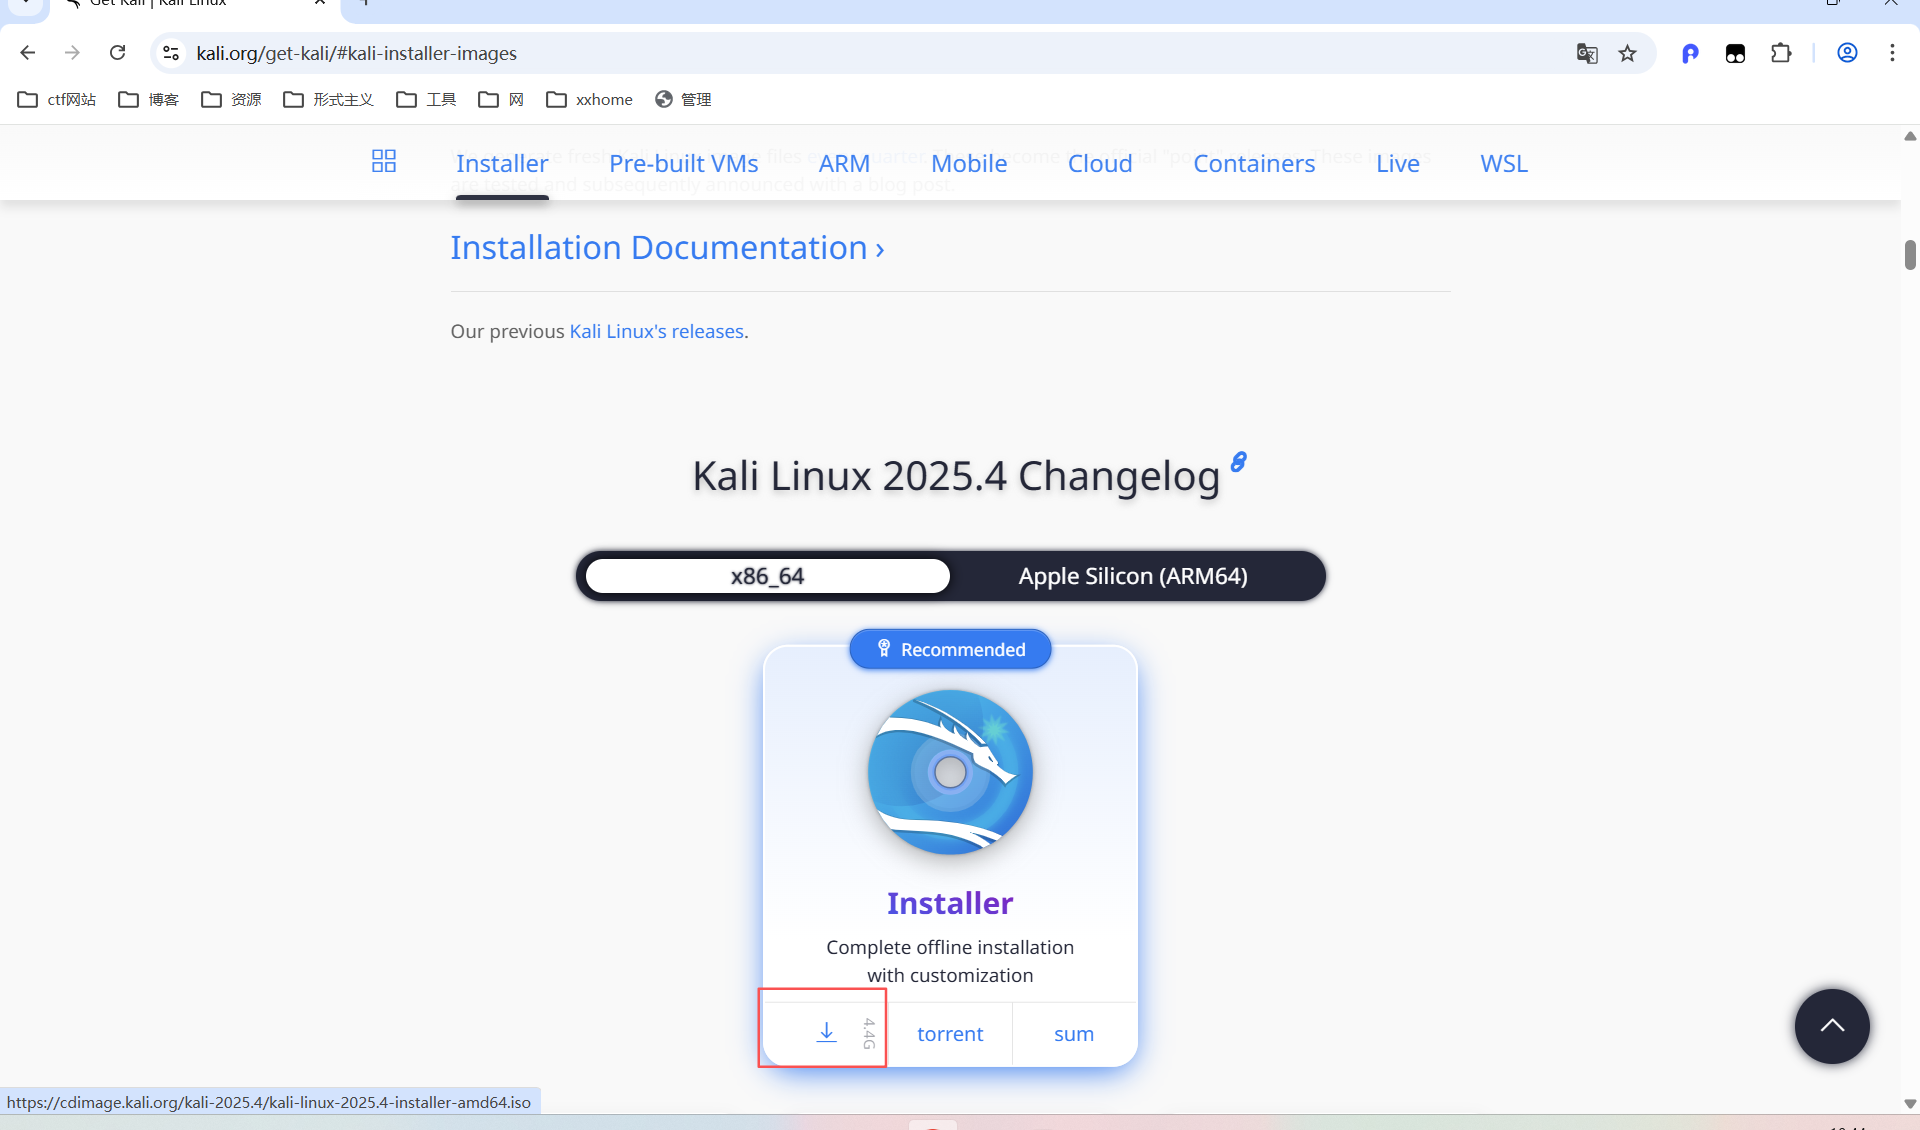Switch to the Cloud tab
The width and height of the screenshot is (1920, 1130).
(1100, 163)
